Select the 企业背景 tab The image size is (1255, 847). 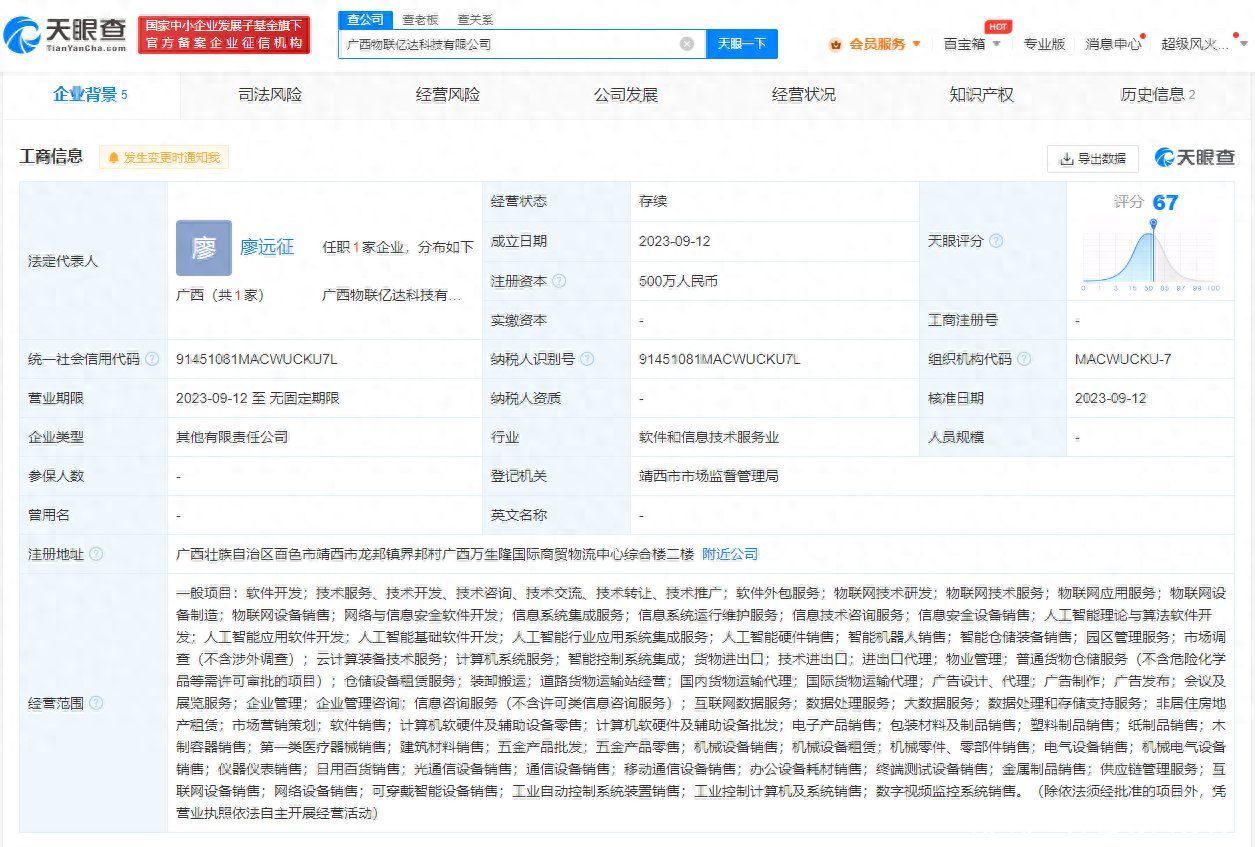click(90, 95)
